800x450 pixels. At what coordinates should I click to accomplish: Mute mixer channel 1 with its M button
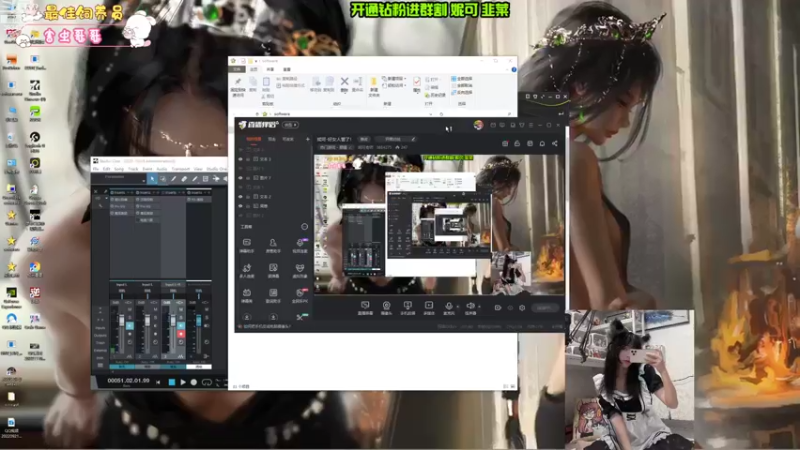130,309
